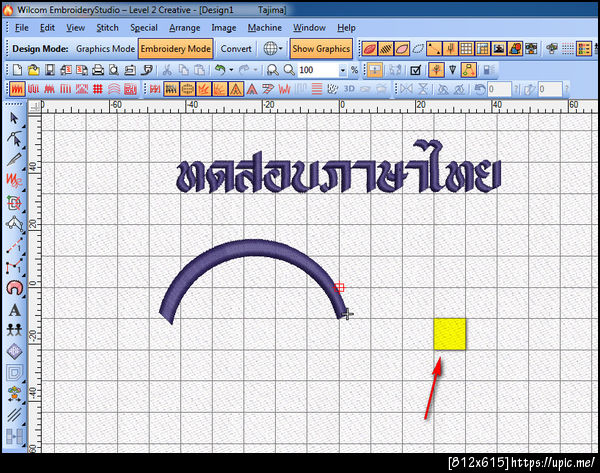600x473 pixels.
Task: Click the red horizontal lines stitch effect icon
Action: (x=317, y=89)
